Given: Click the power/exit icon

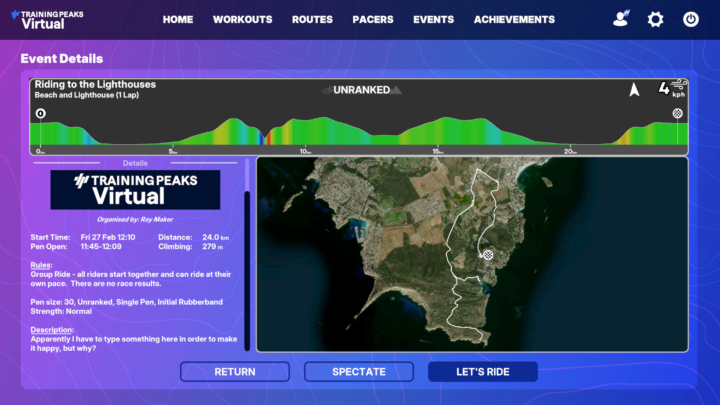Looking at the screenshot, I should tap(690, 19).
